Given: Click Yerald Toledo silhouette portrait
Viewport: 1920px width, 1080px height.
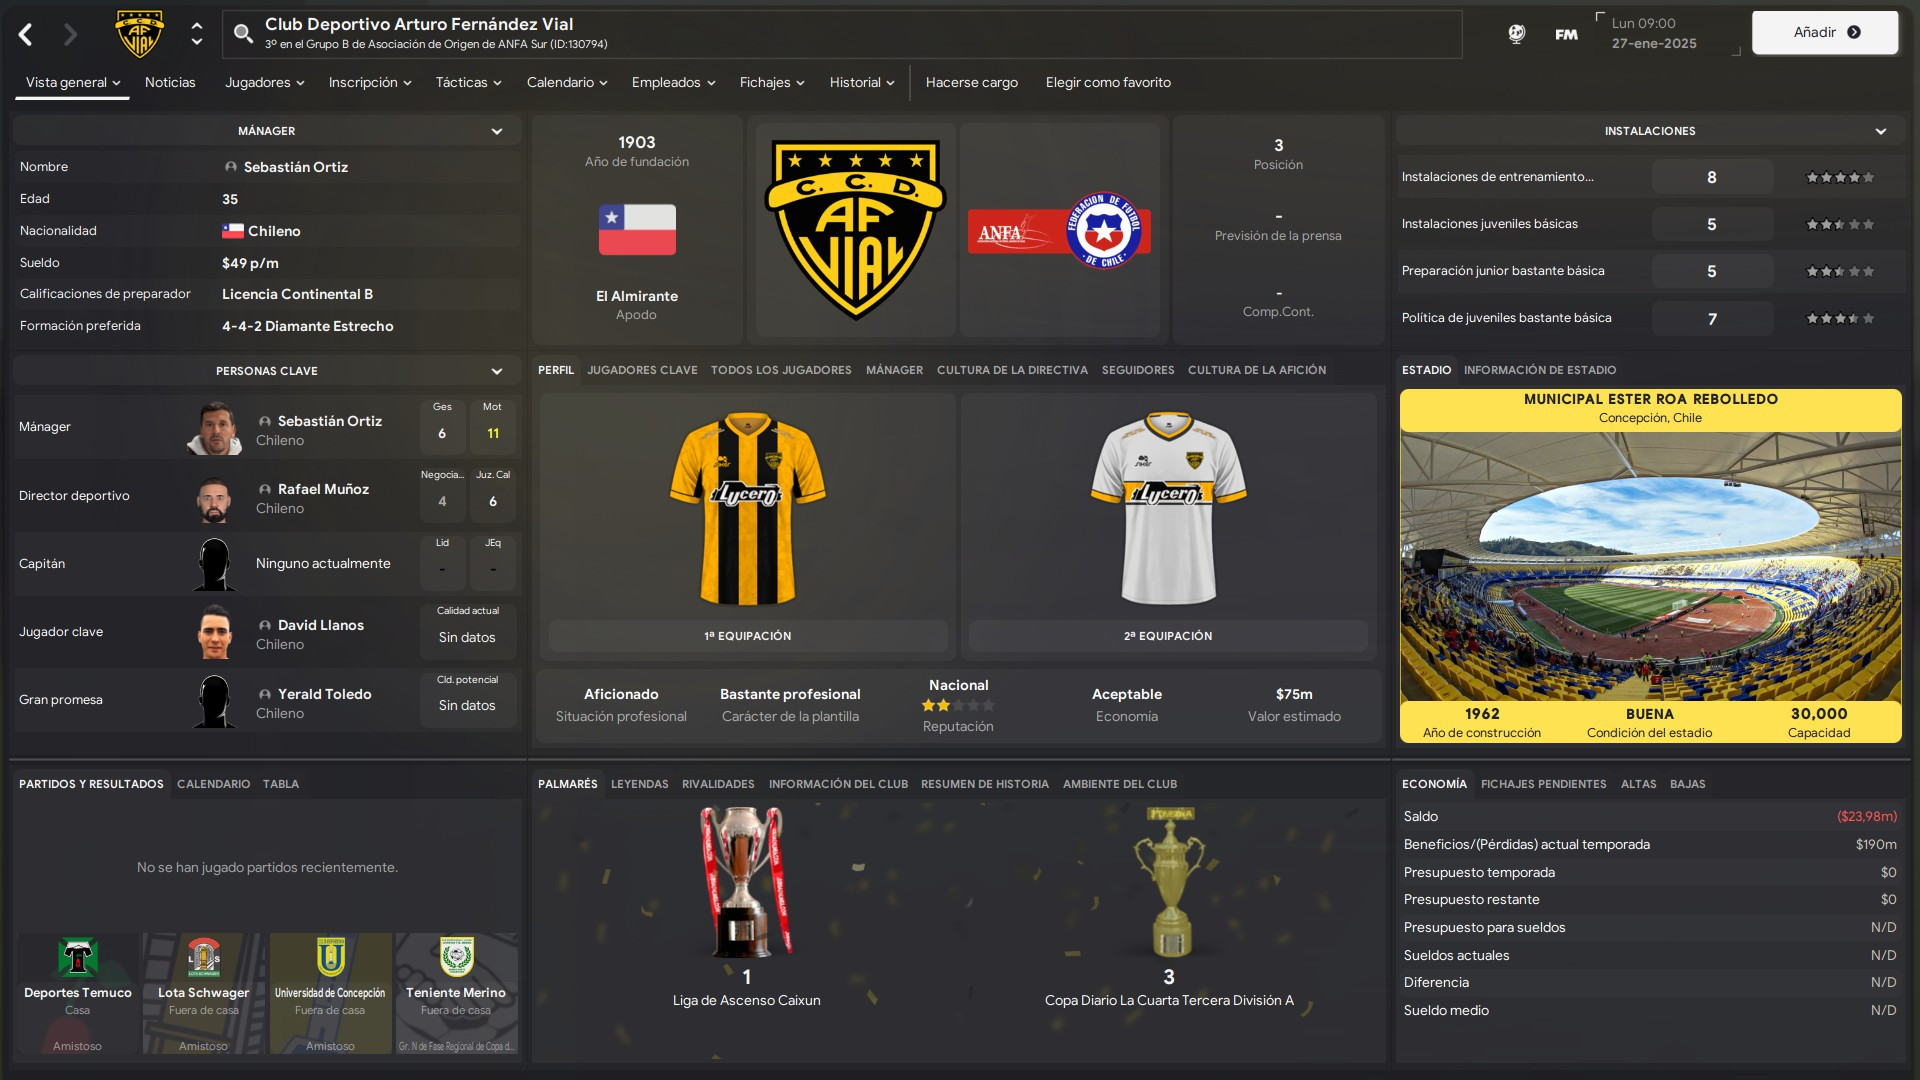Looking at the screenshot, I should click(214, 701).
